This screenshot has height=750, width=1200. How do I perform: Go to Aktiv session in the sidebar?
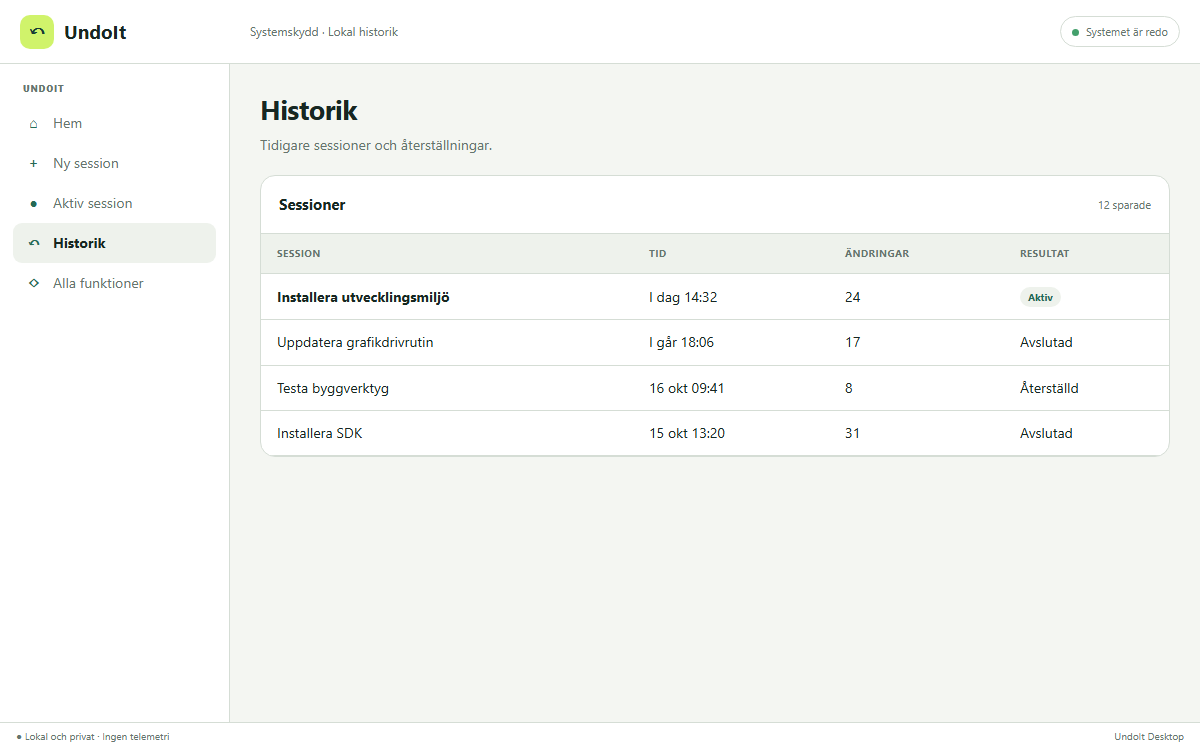point(114,203)
